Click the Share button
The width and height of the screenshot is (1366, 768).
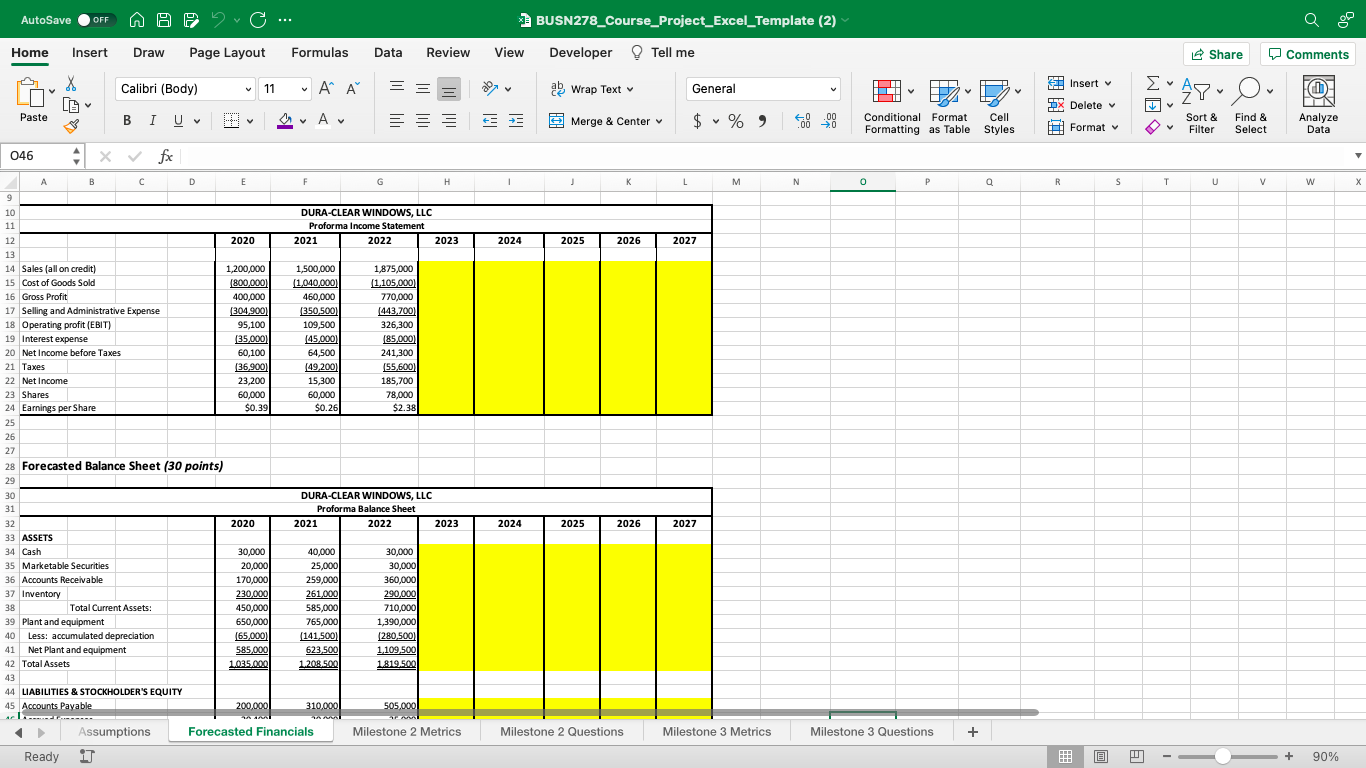click(1216, 54)
